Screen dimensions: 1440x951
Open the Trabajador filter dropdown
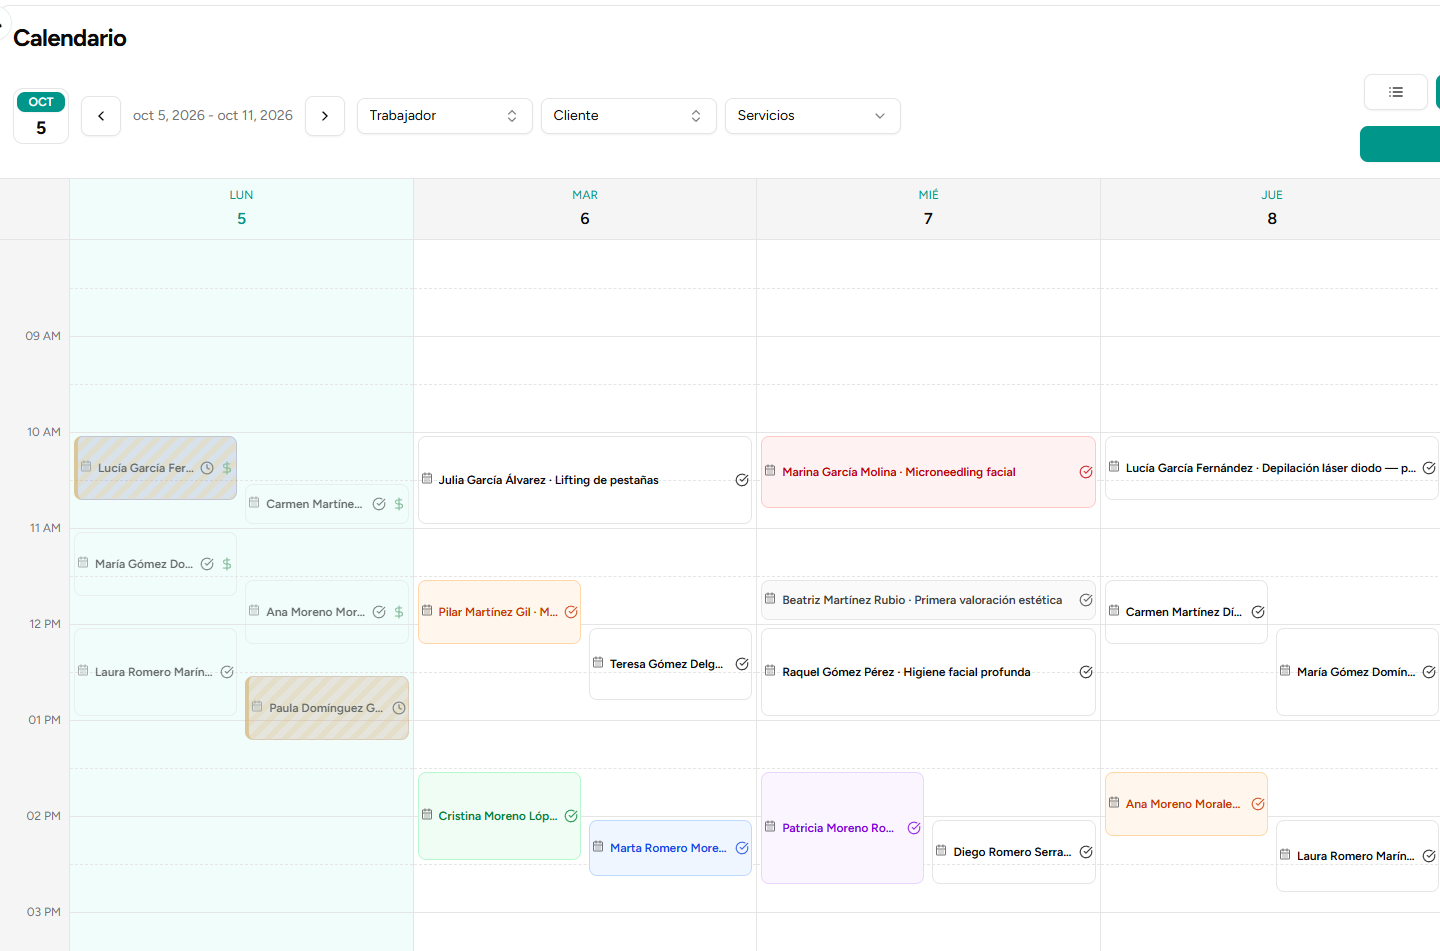point(445,116)
